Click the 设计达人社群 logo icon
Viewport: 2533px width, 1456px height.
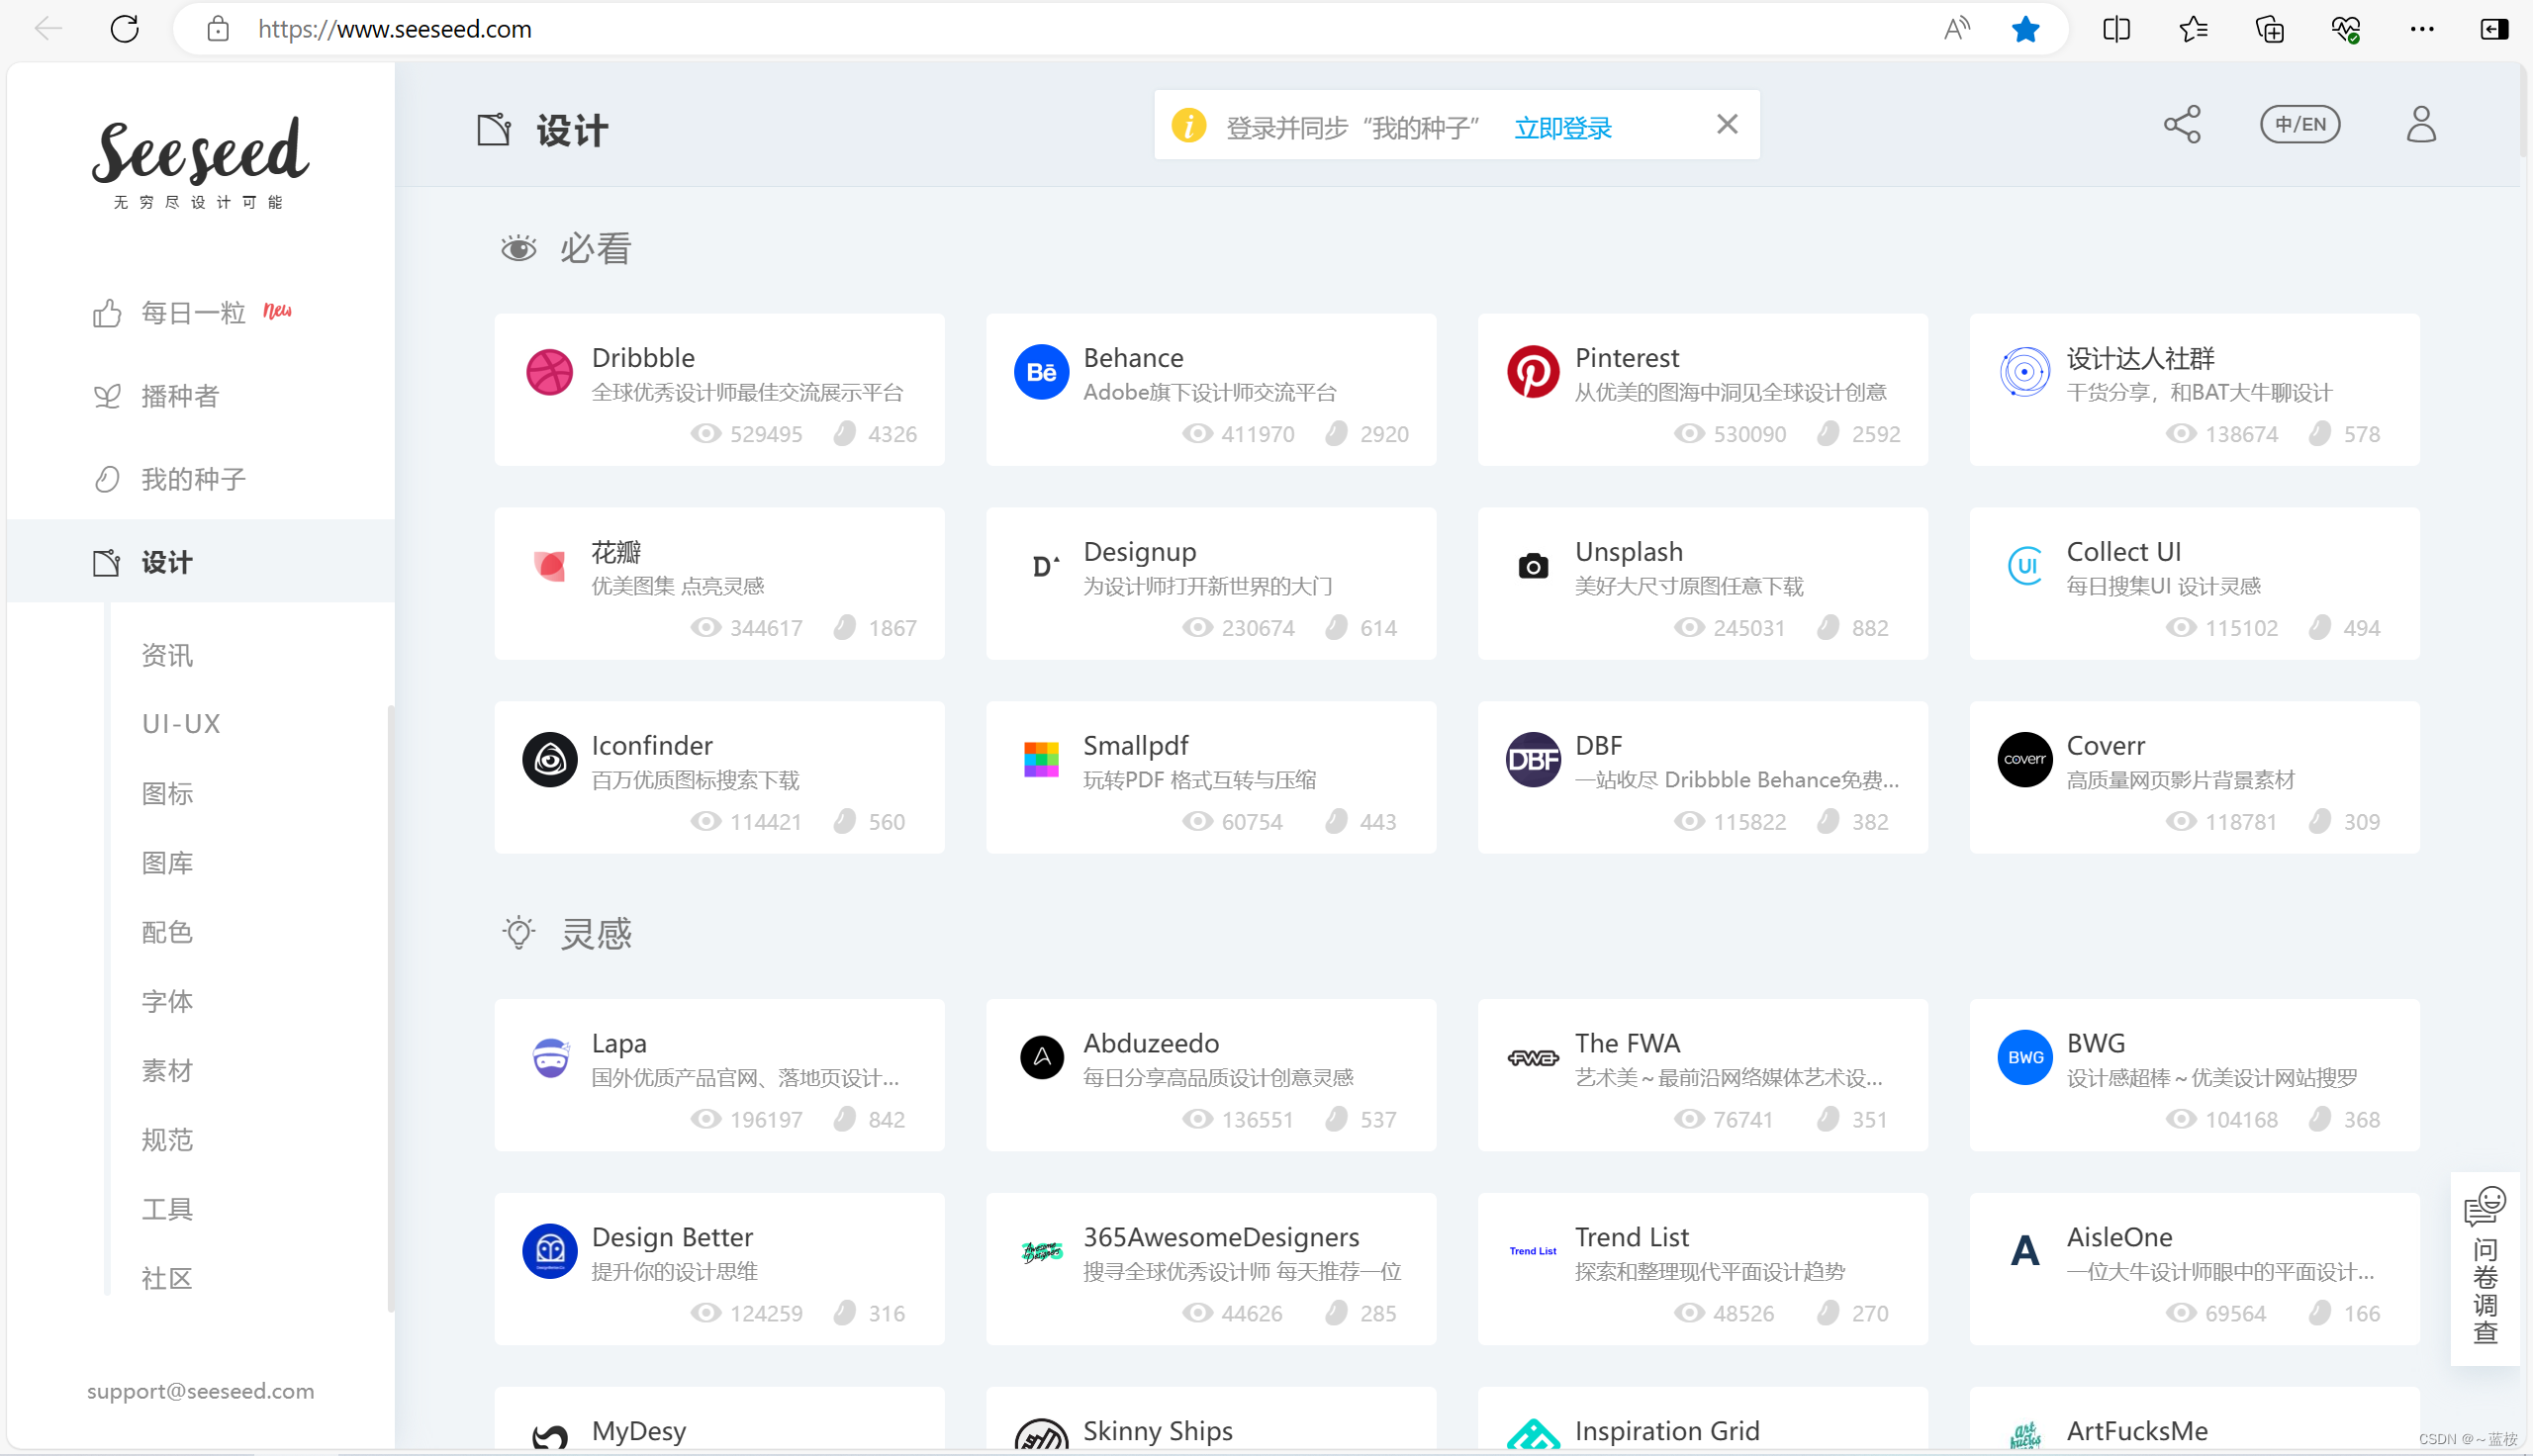(2024, 372)
